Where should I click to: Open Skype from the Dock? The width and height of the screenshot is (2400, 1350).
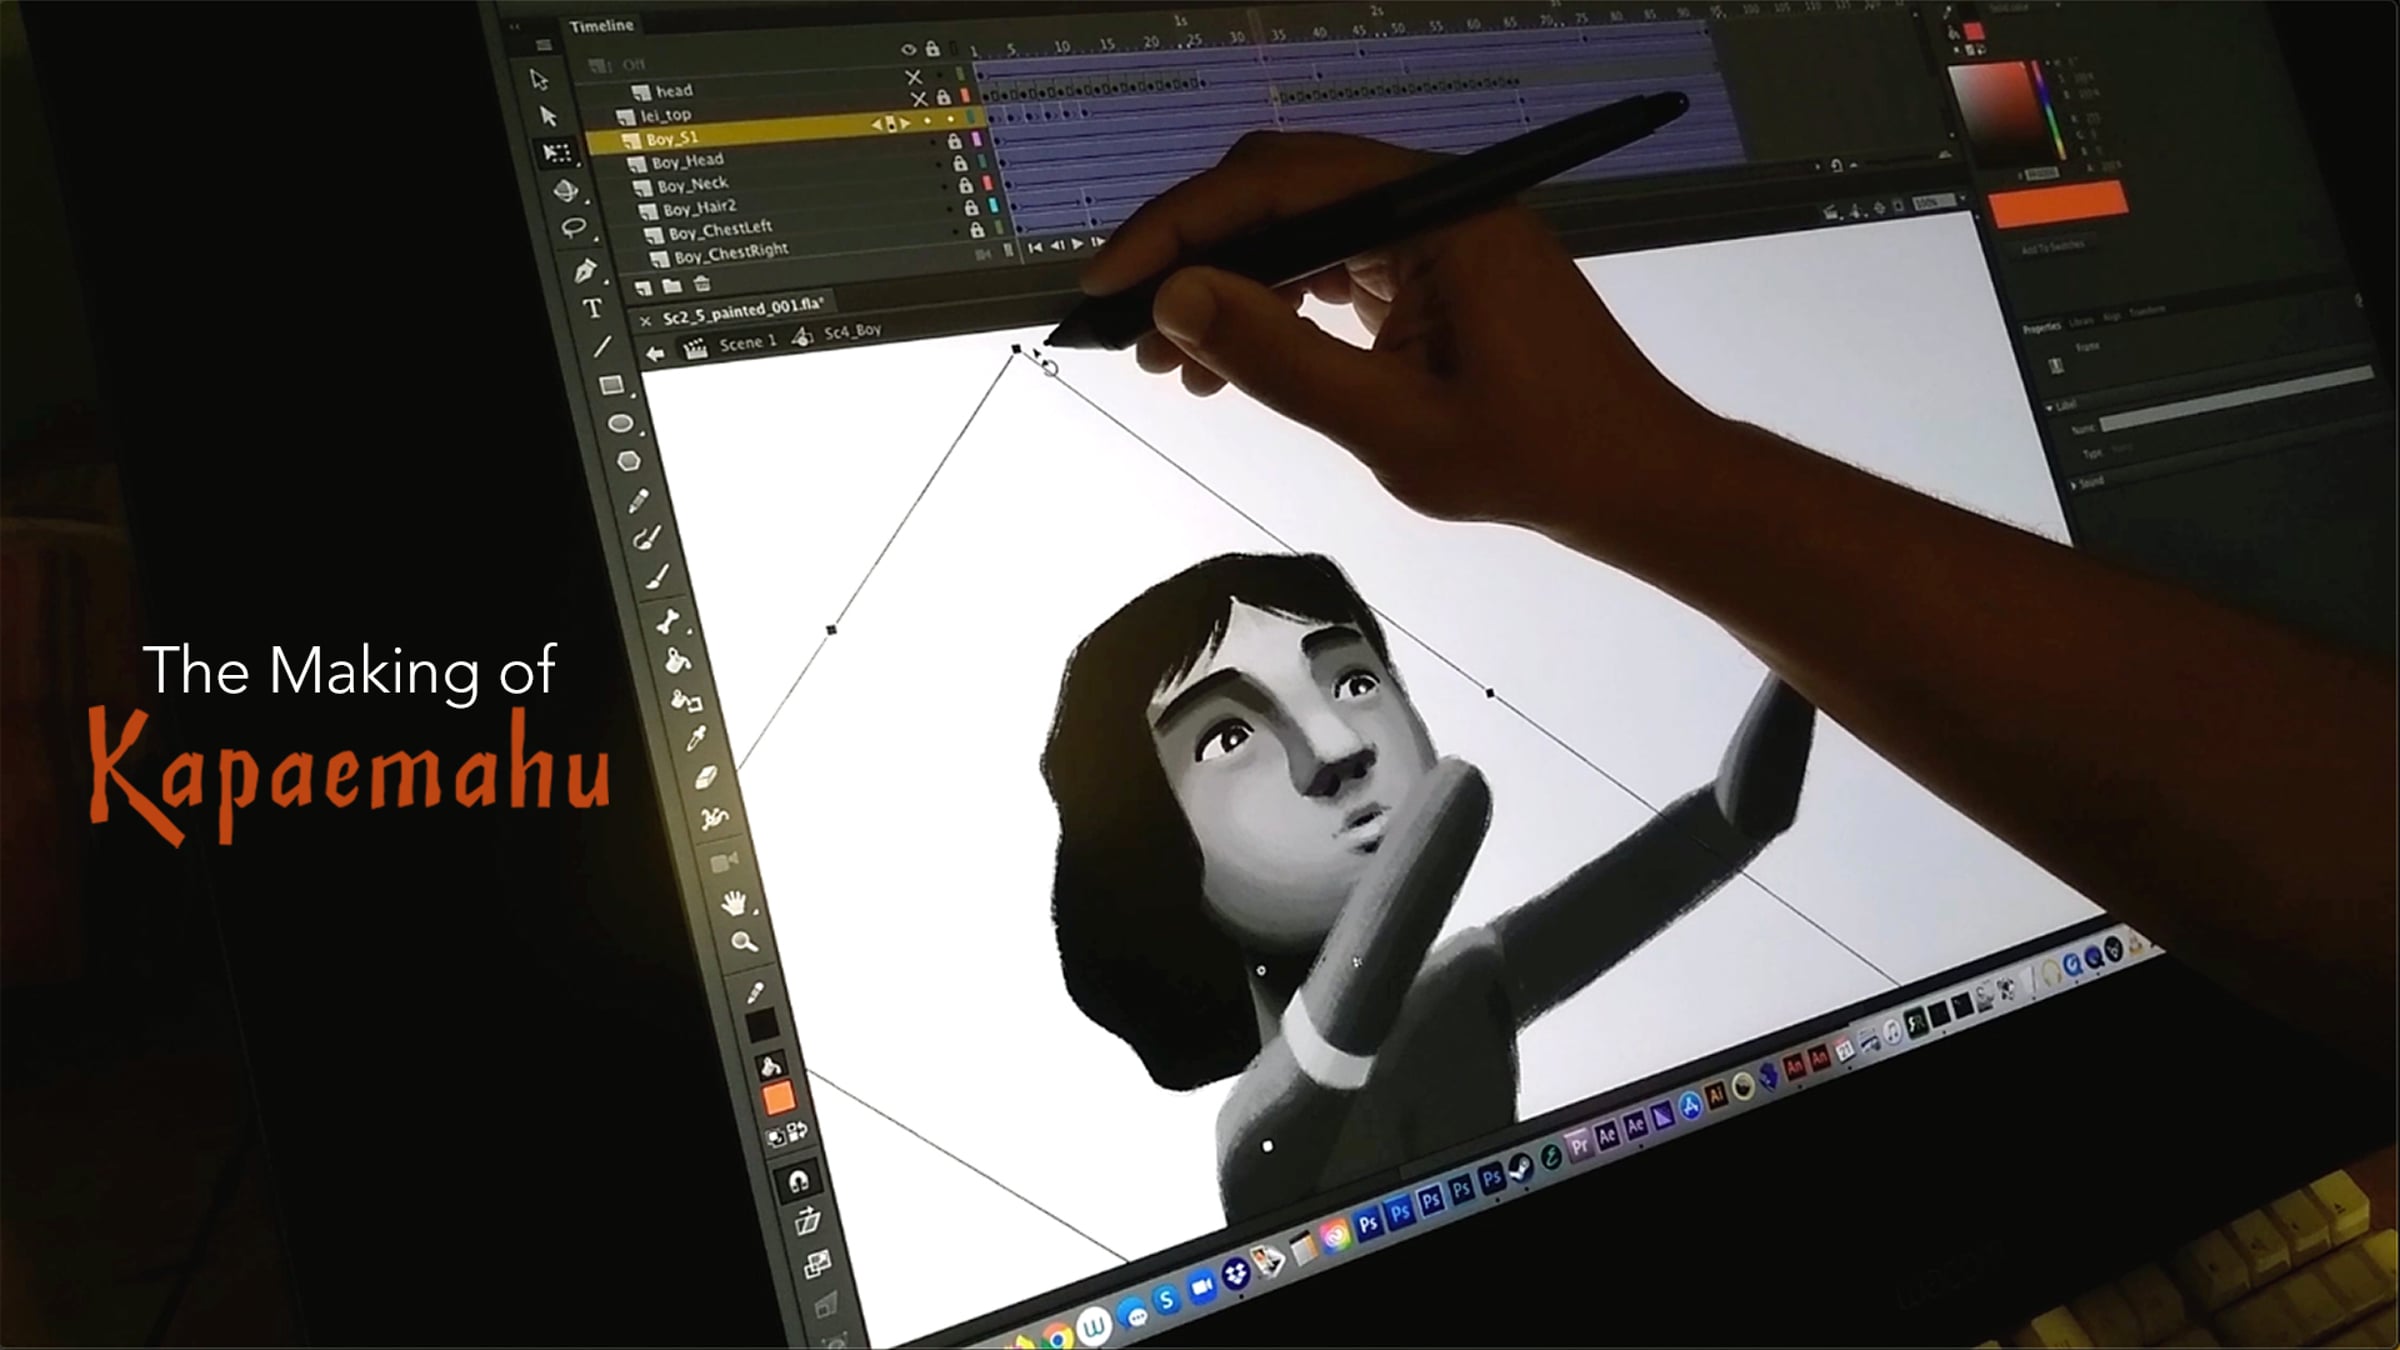pos(1166,1299)
